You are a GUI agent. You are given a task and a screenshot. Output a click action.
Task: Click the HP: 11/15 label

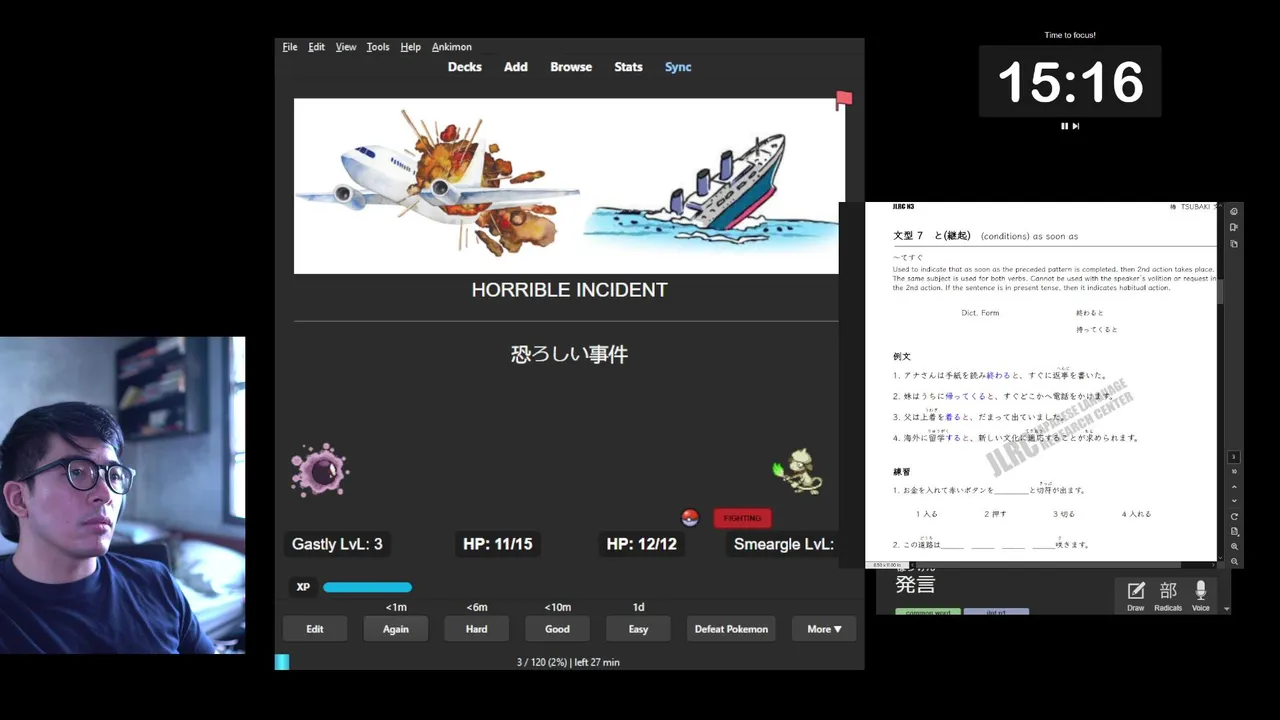[x=497, y=544]
